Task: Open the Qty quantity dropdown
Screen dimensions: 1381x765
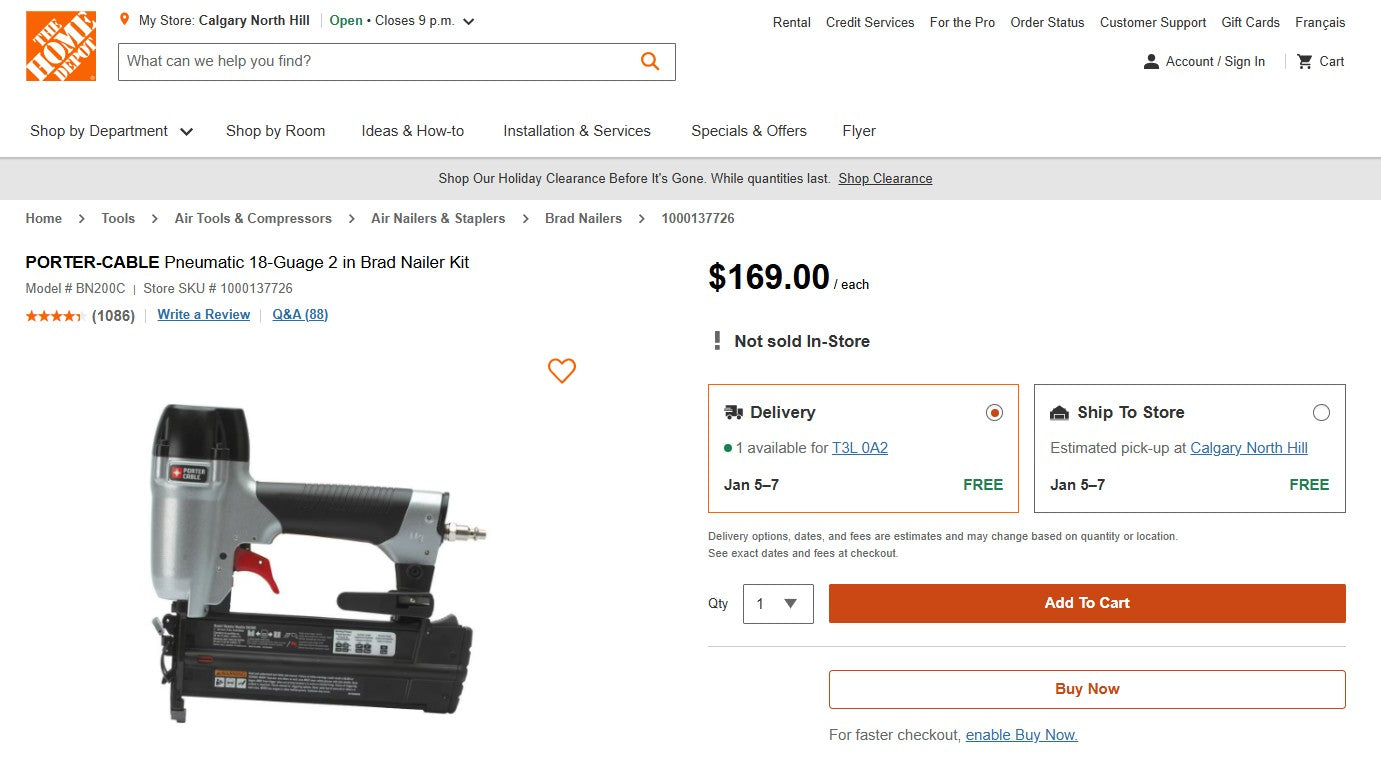Action: (778, 603)
